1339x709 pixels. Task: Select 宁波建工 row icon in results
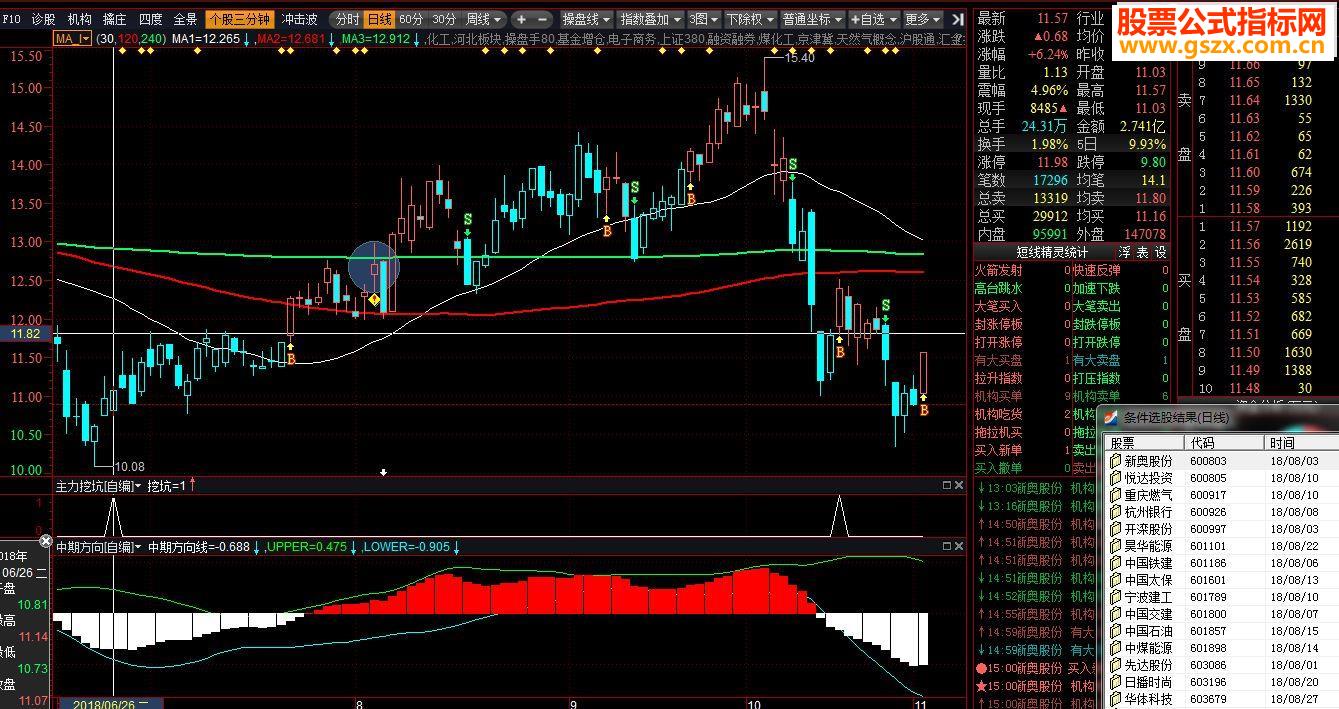coord(1116,597)
